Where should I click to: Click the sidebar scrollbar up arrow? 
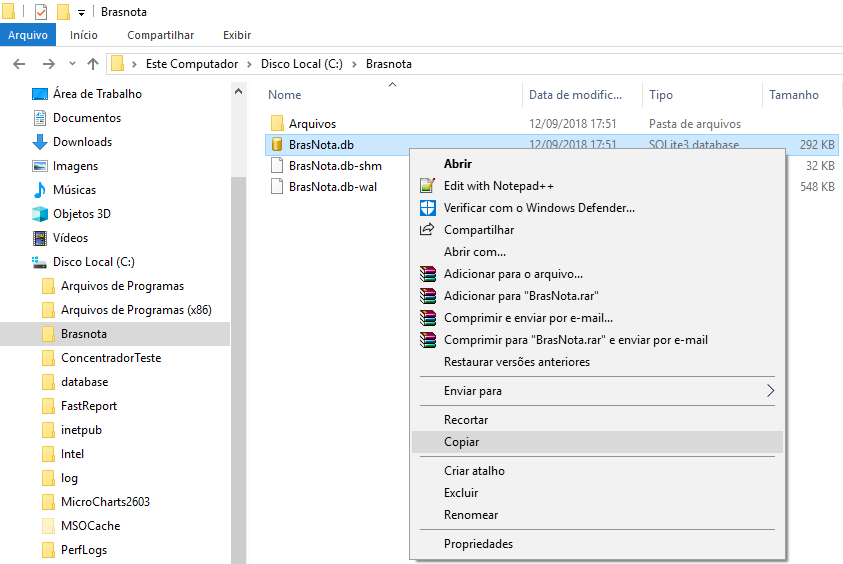click(x=239, y=91)
